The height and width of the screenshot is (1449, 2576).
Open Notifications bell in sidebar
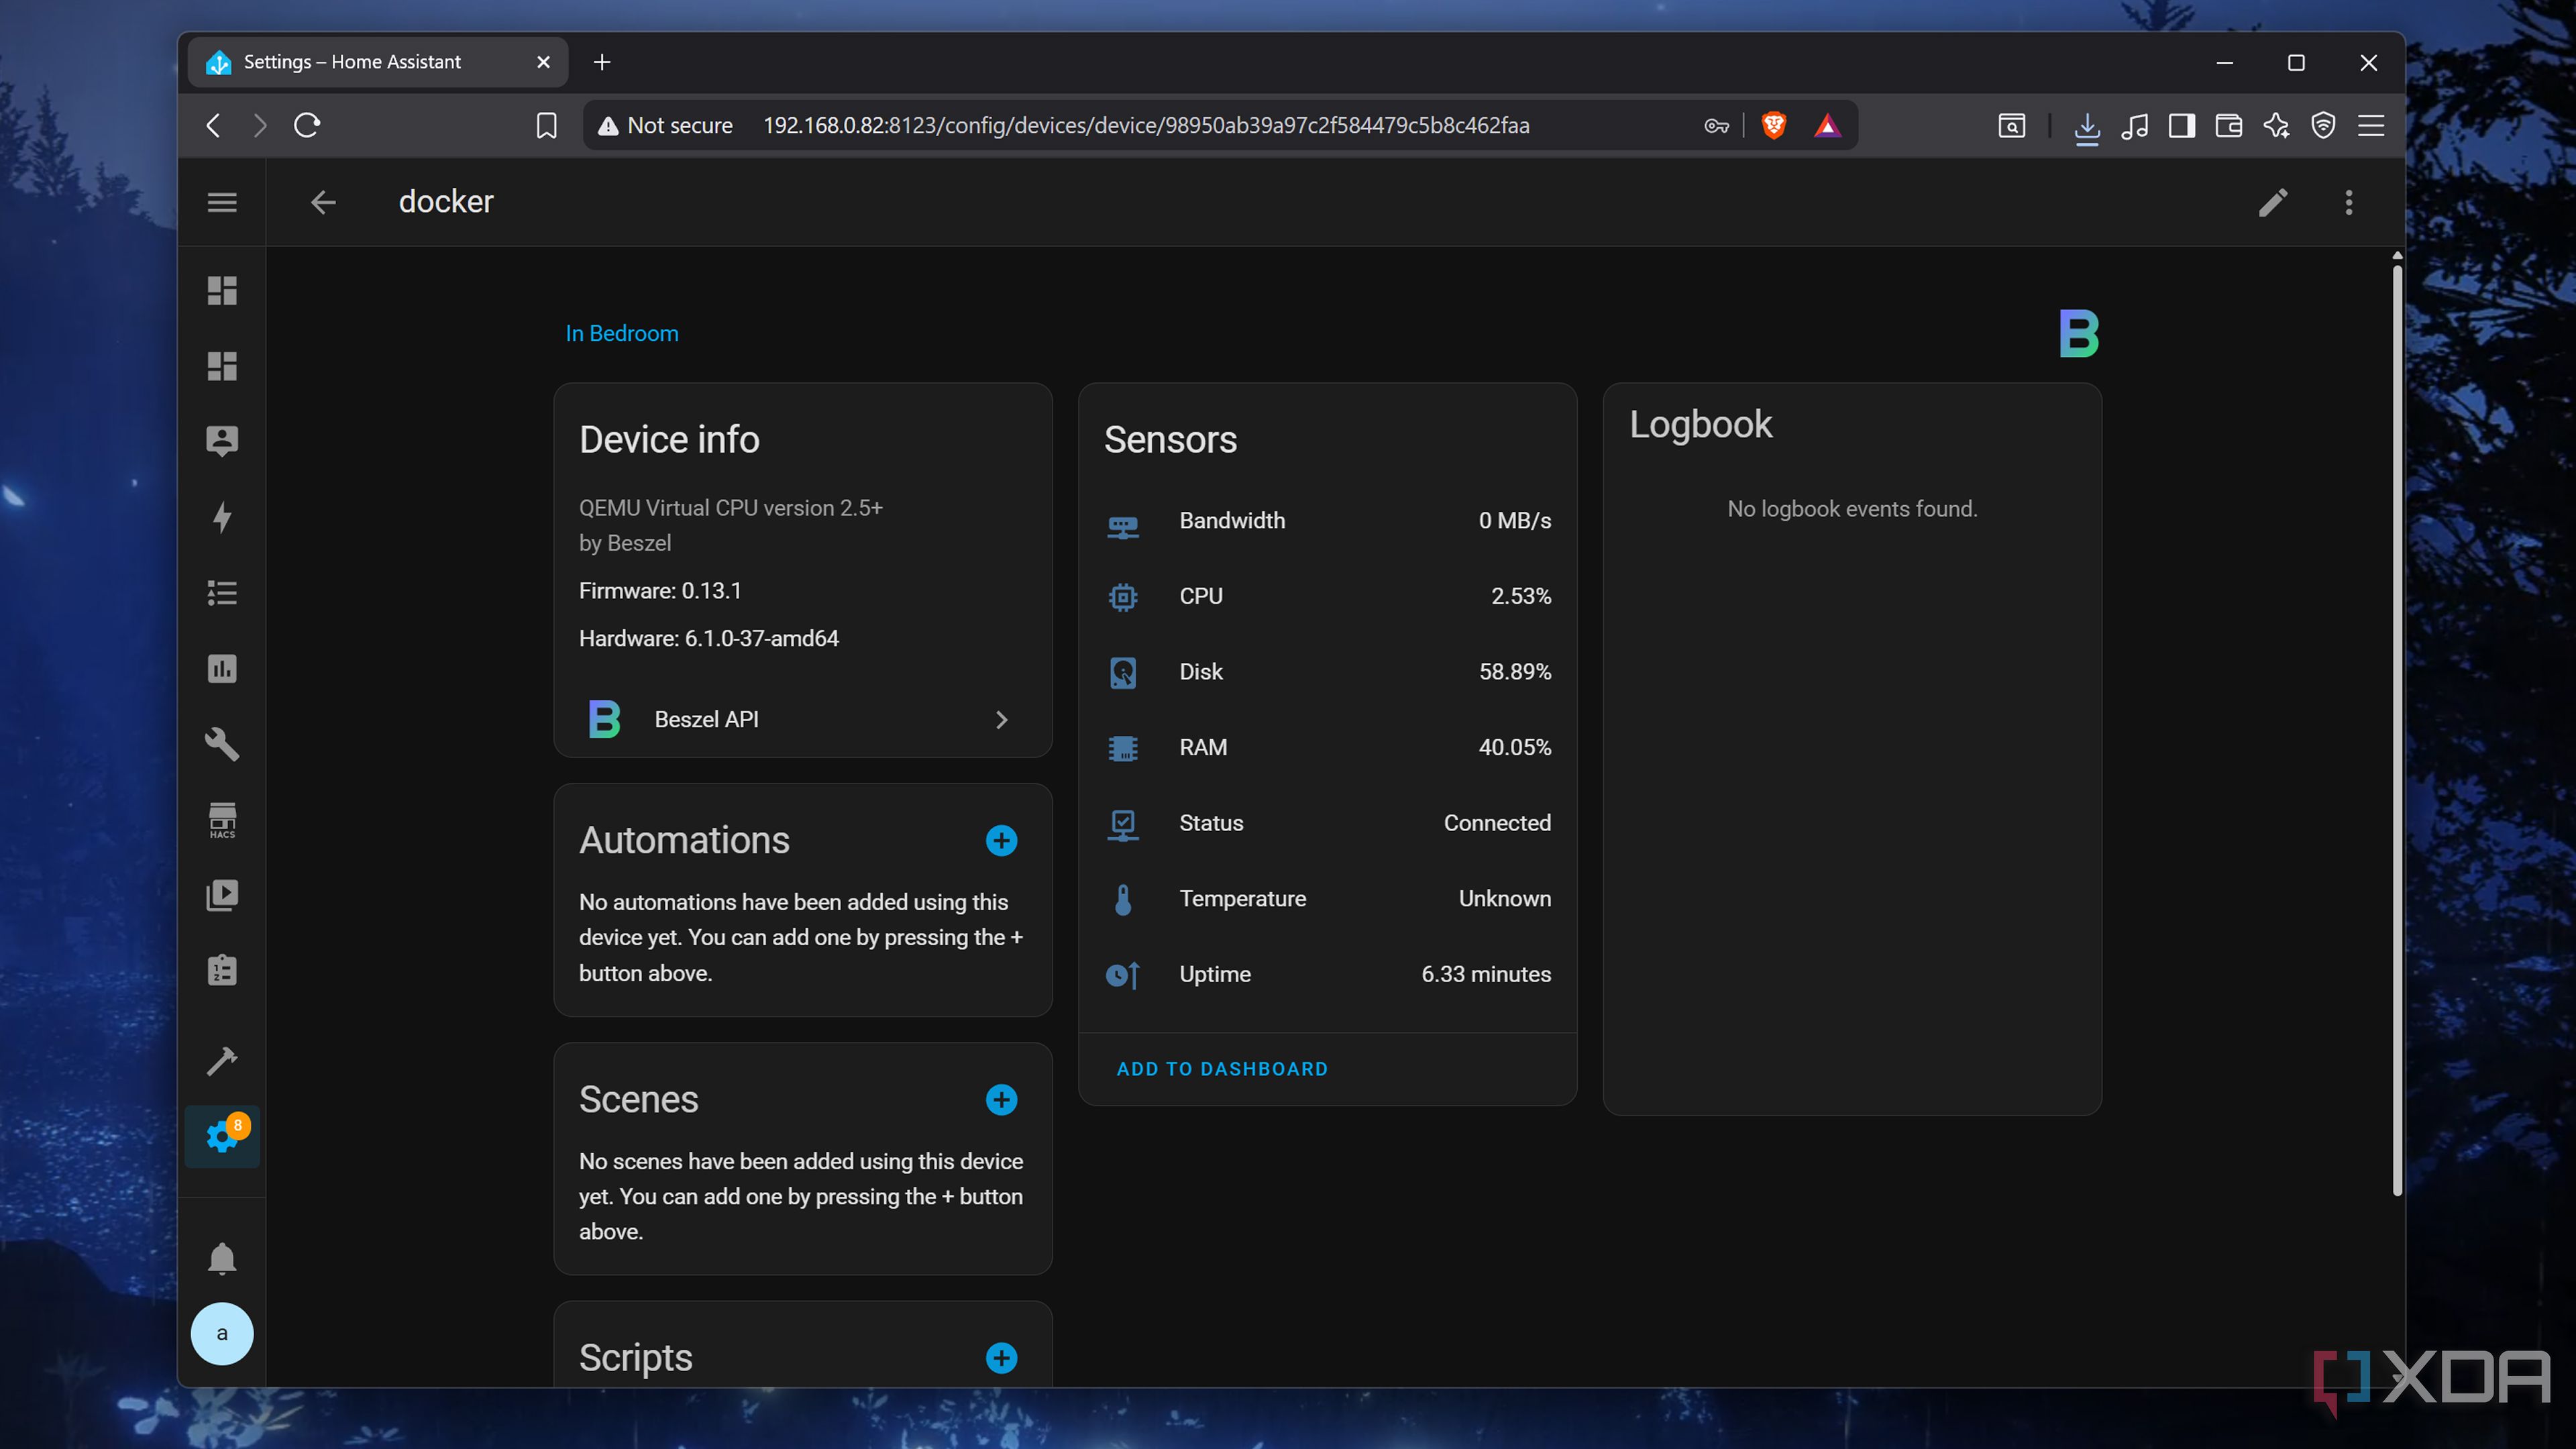[x=222, y=1258]
